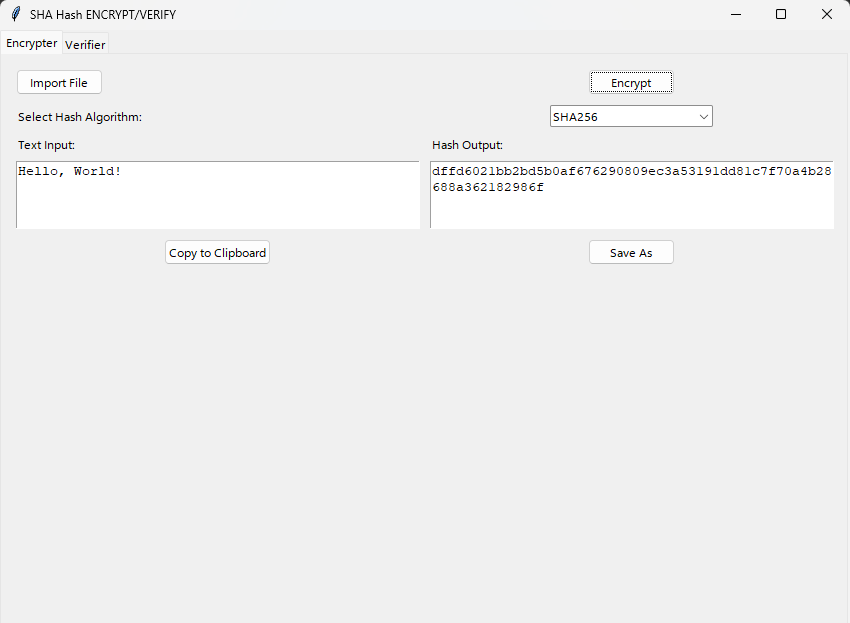Place cursor in the Text Input area

218,195
